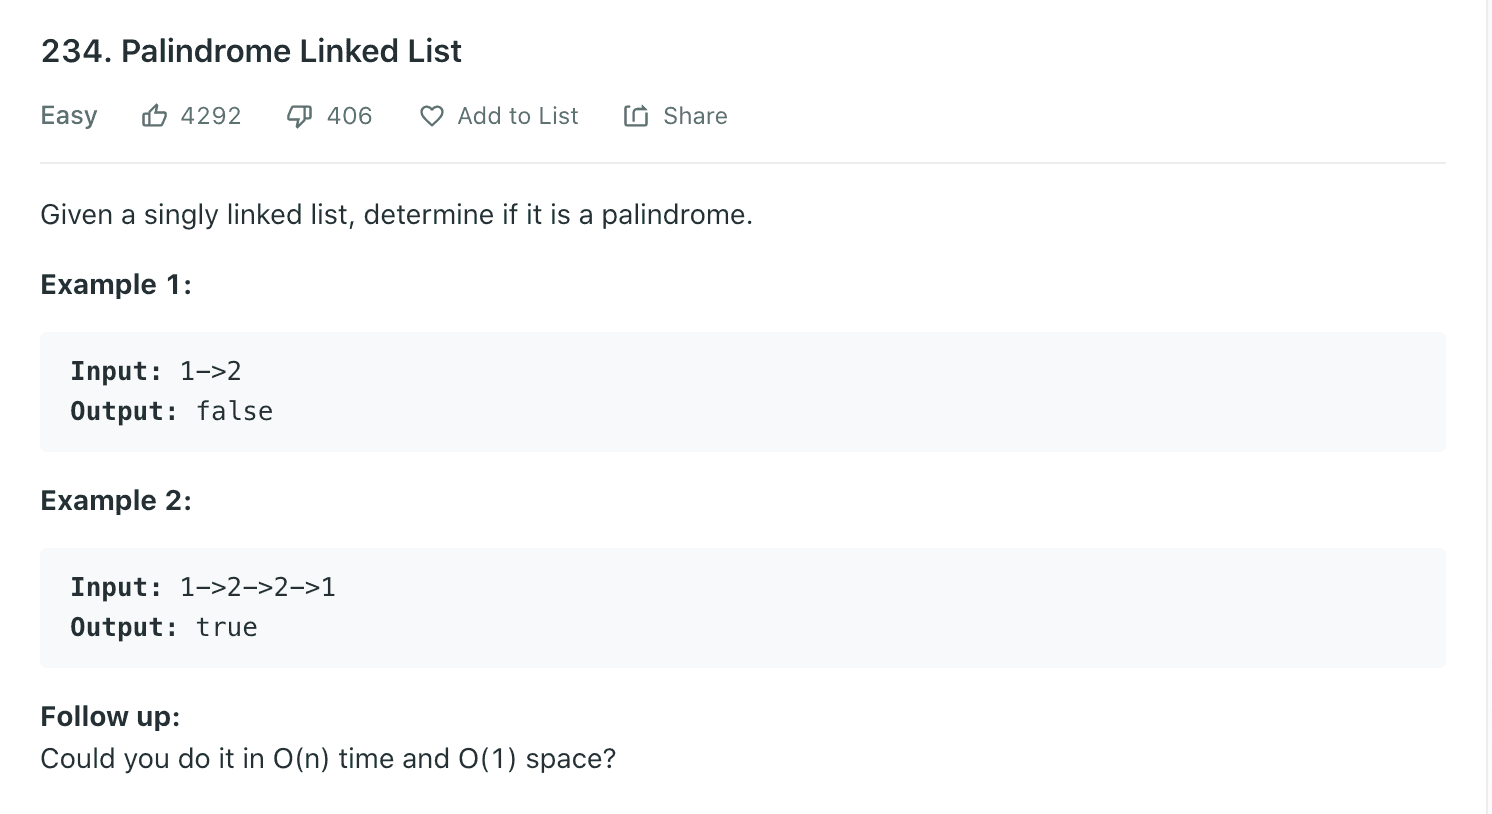The image size is (1492, 814).
Task: Select the problem title 234. Palindrome Linked List
Action: point(250,50)
